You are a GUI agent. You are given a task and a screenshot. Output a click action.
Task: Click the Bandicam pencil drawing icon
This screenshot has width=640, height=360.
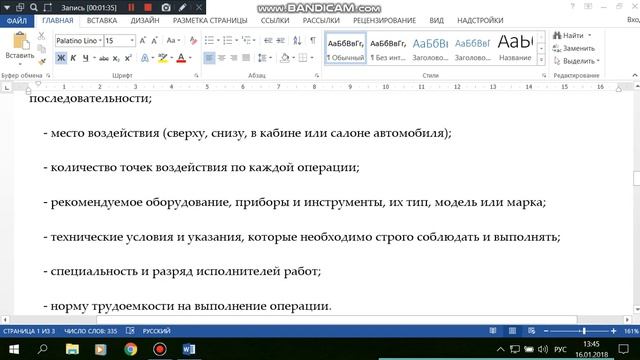click(182, 7)
